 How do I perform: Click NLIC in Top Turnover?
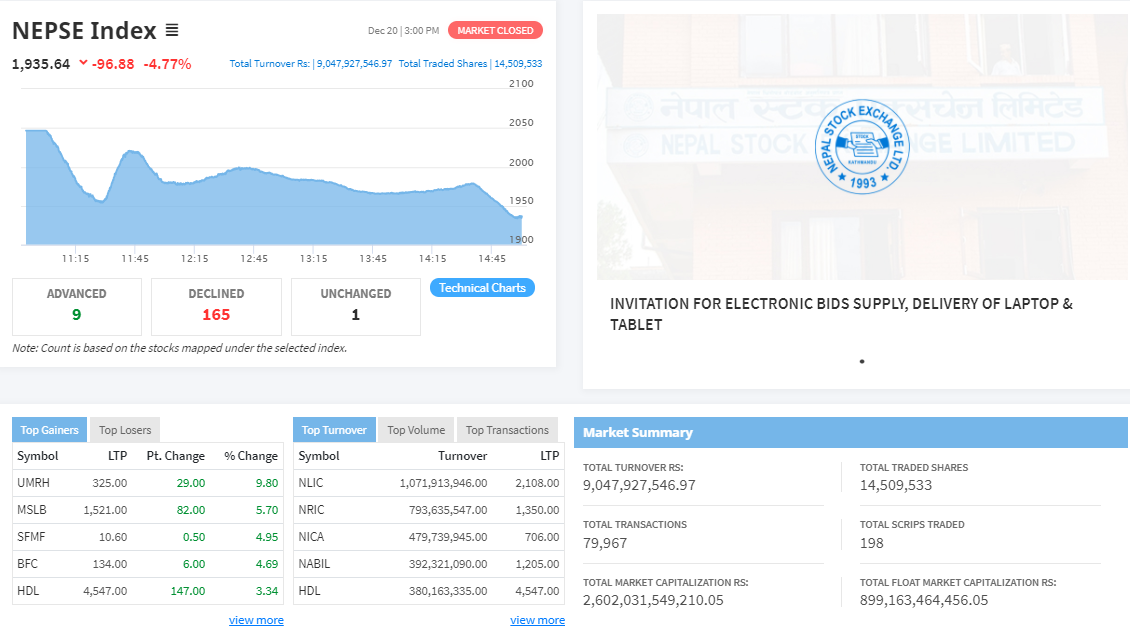[311, 483]
